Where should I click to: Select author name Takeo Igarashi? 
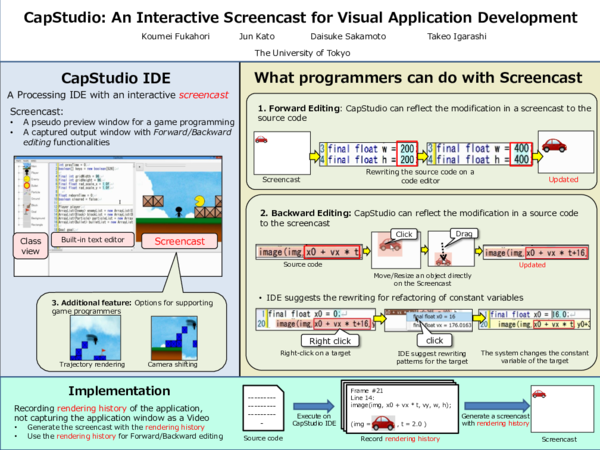[457, 36]
